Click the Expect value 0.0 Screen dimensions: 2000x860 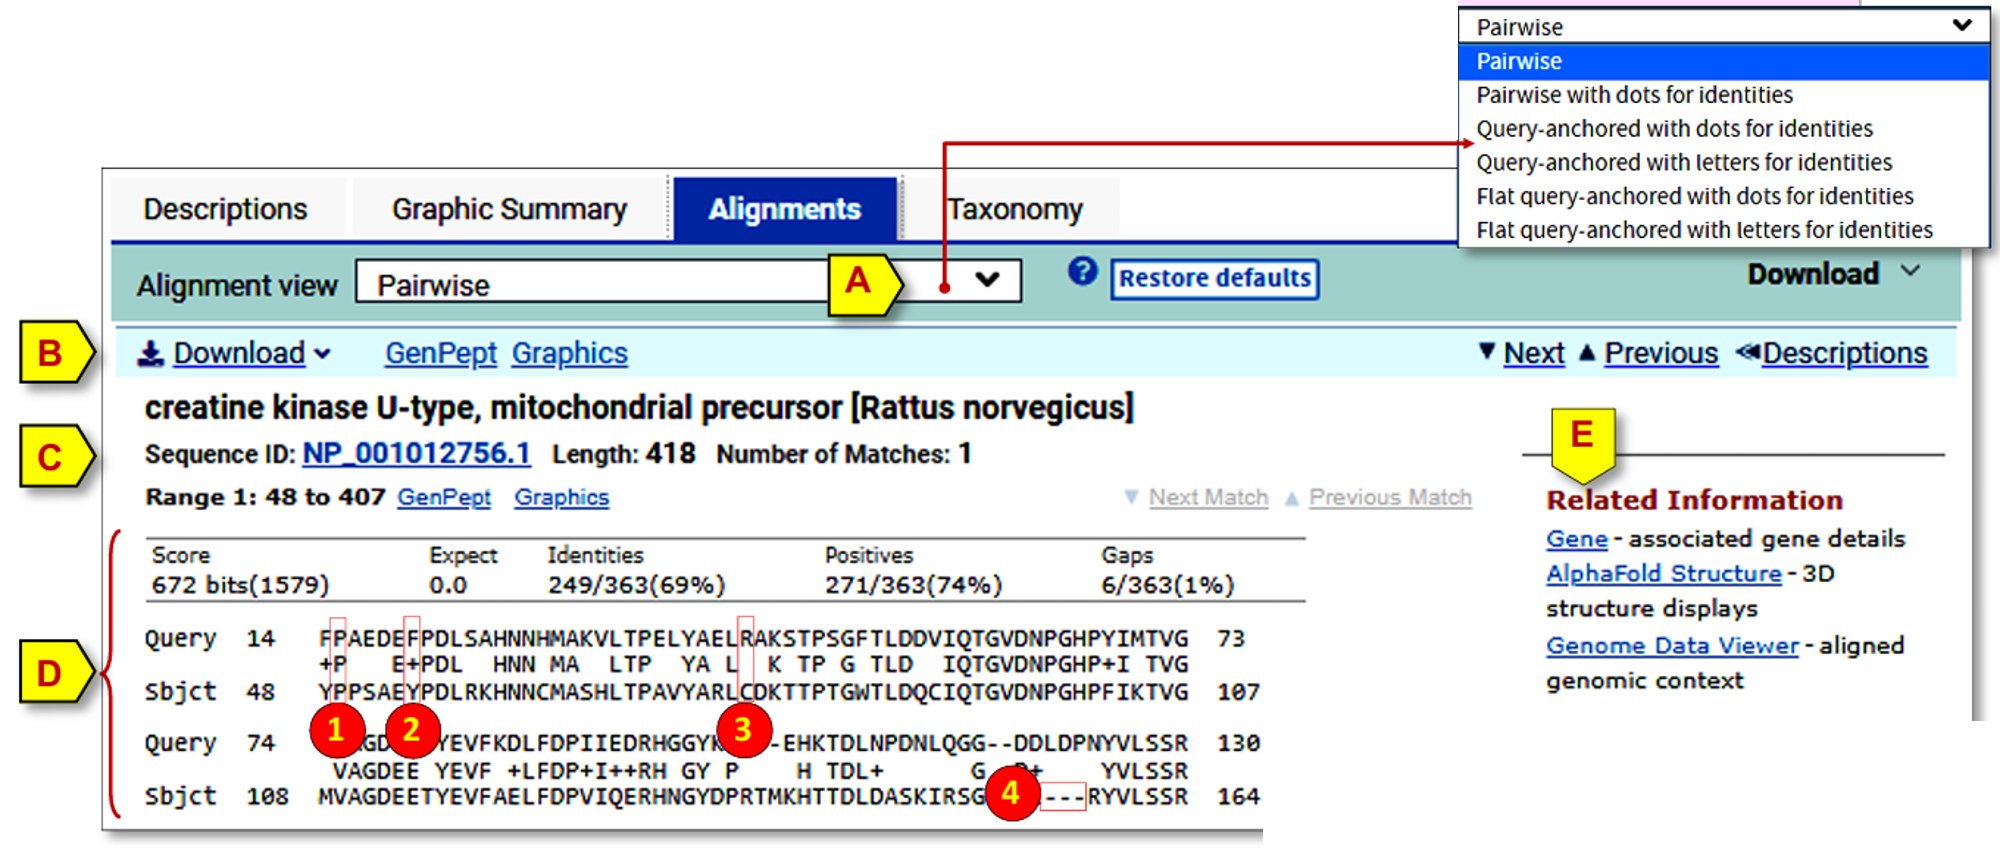coord(448,585)
